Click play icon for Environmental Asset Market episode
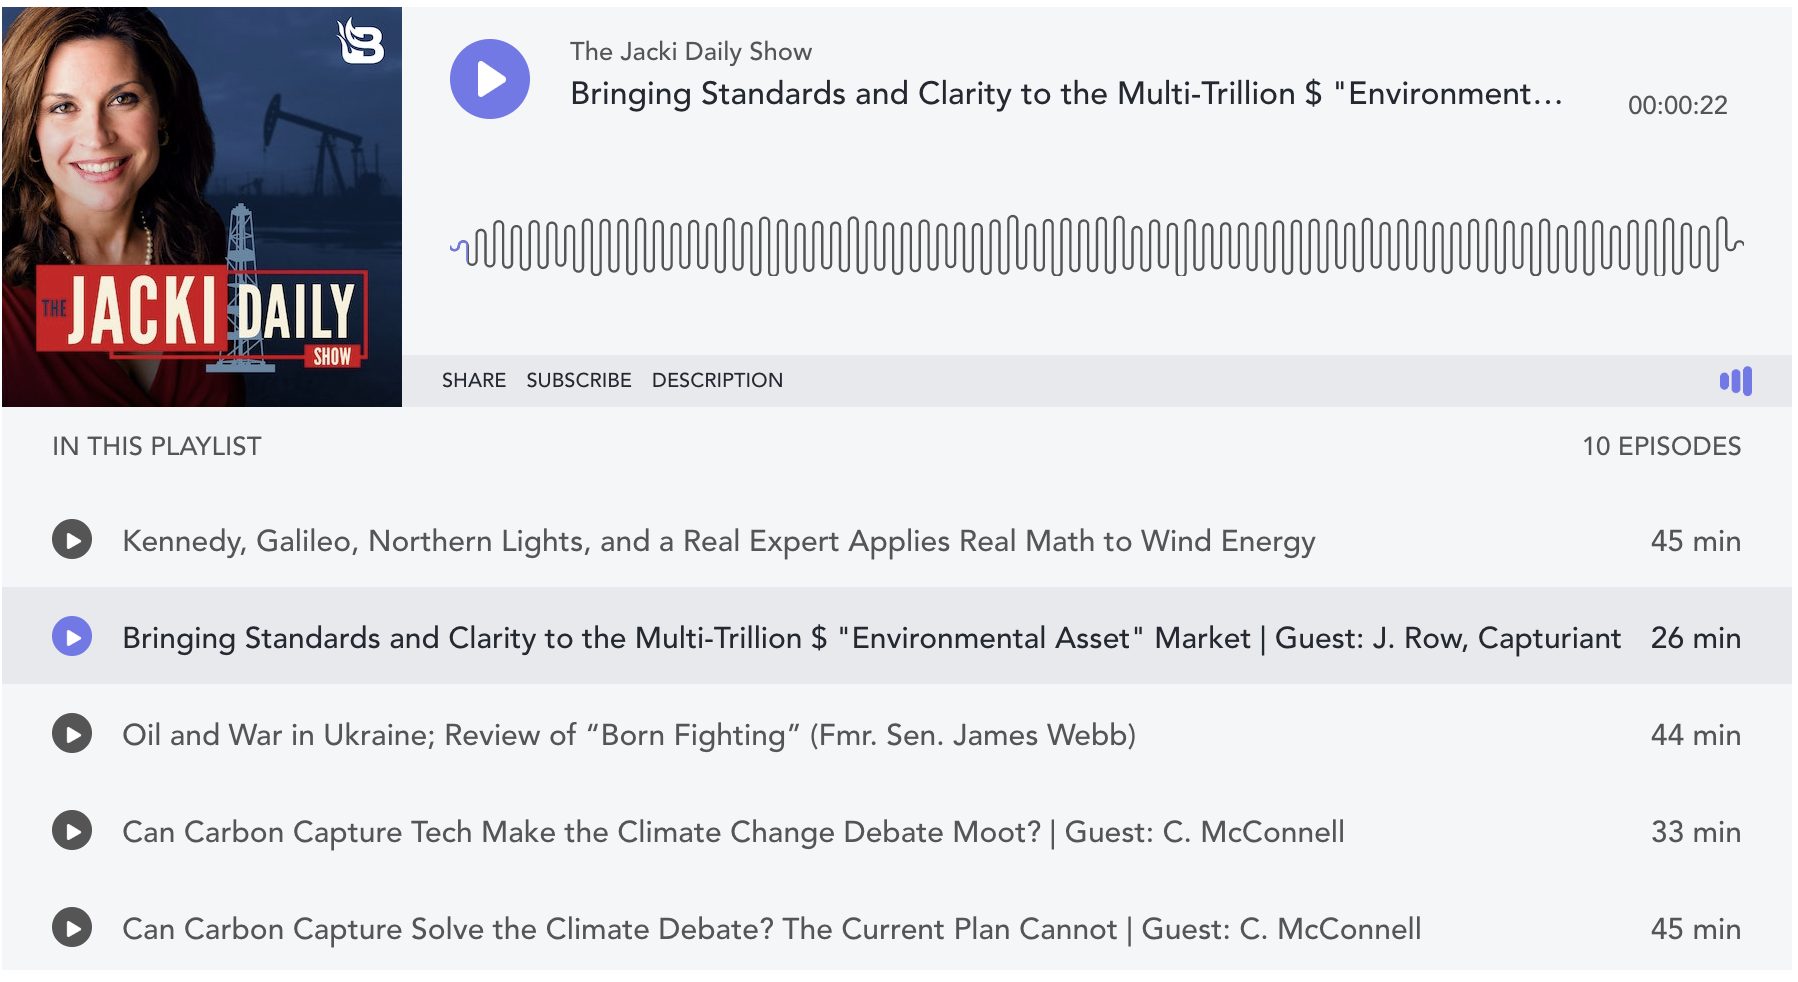 (72, 637)
